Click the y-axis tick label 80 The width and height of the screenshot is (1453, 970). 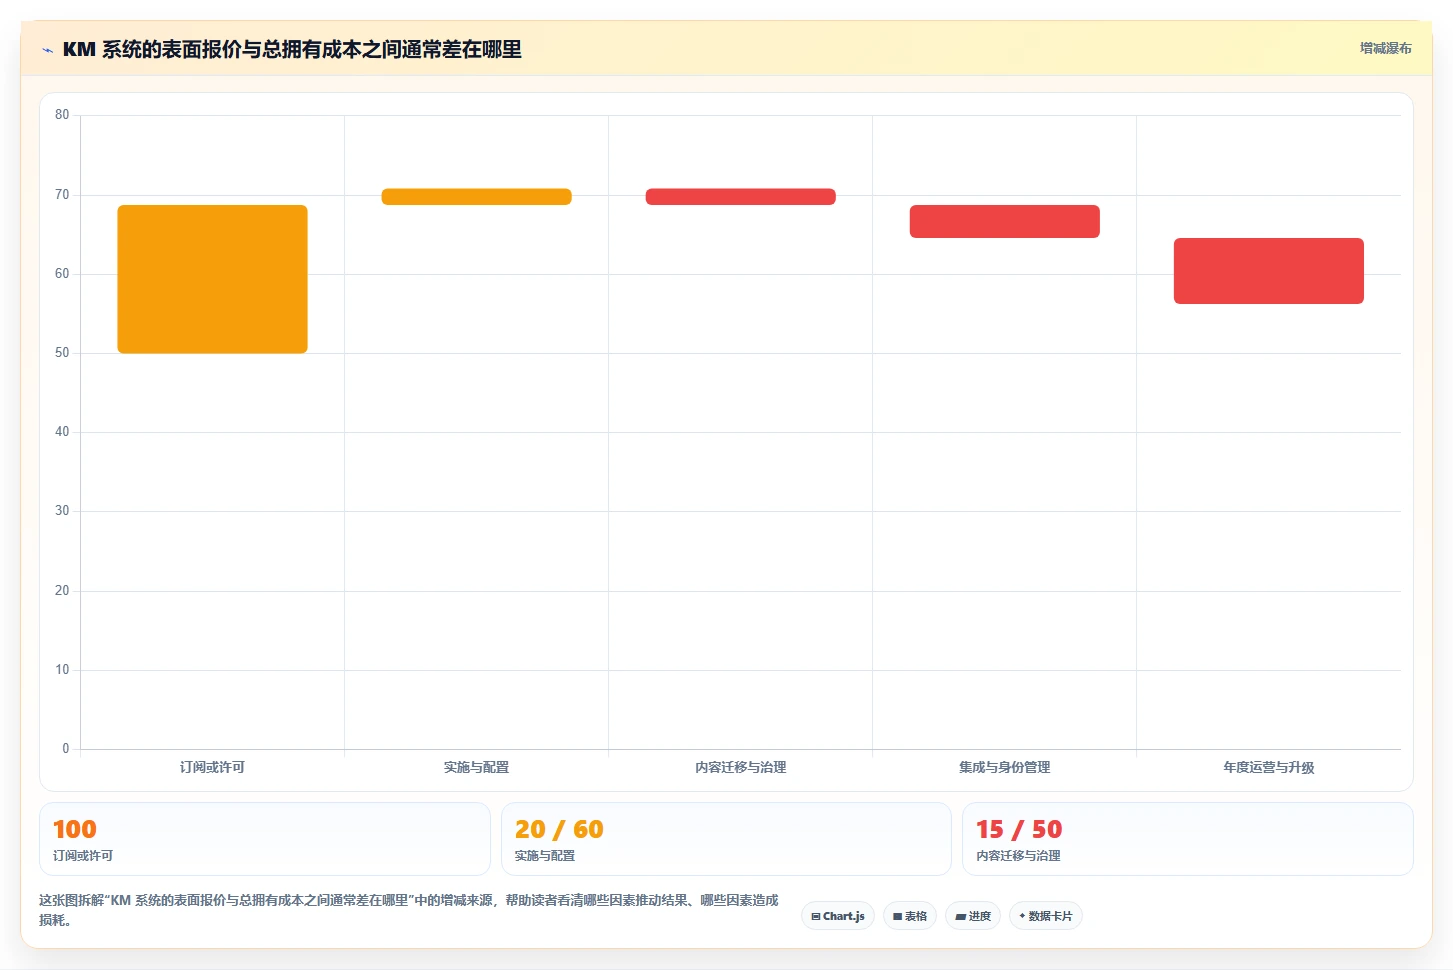(x=62, y=115)
